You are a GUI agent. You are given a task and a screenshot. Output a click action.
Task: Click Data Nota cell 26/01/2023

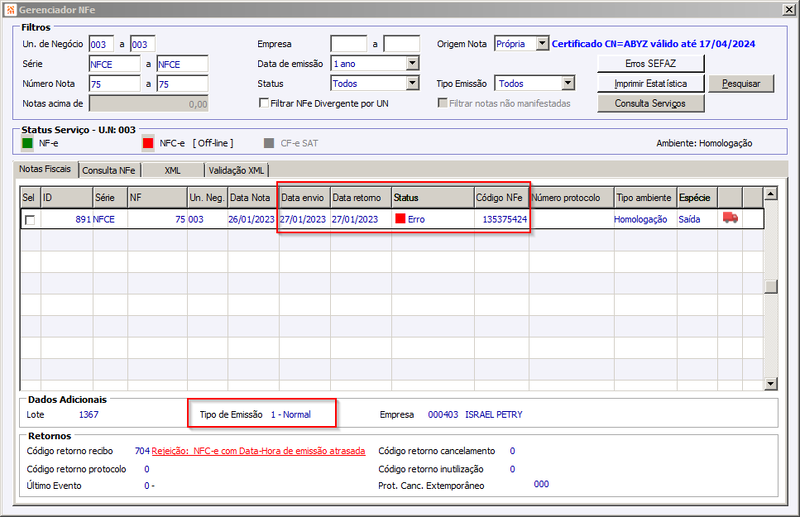251,219
